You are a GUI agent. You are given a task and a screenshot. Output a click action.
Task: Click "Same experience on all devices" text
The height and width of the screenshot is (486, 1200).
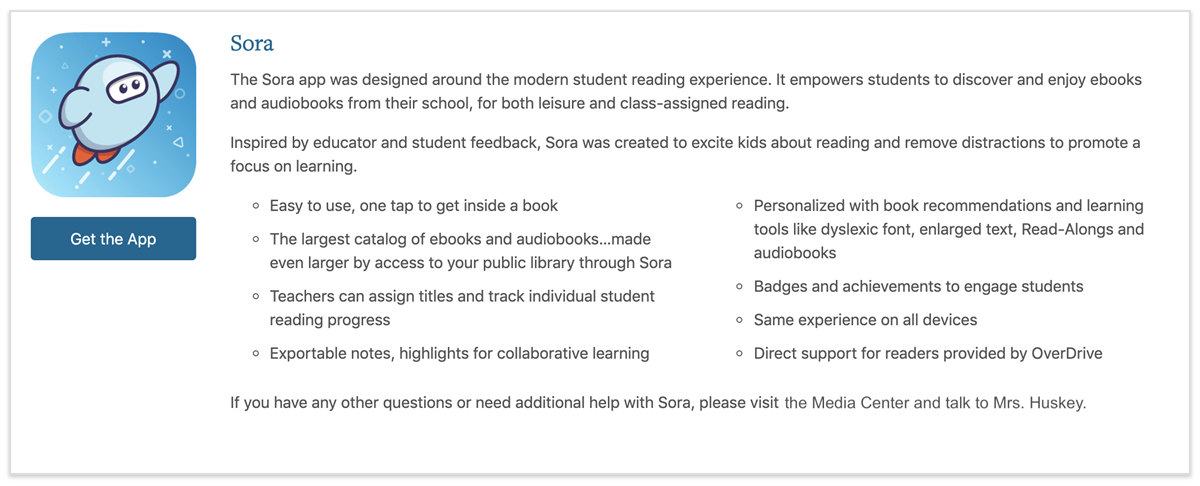pos(866,320)
